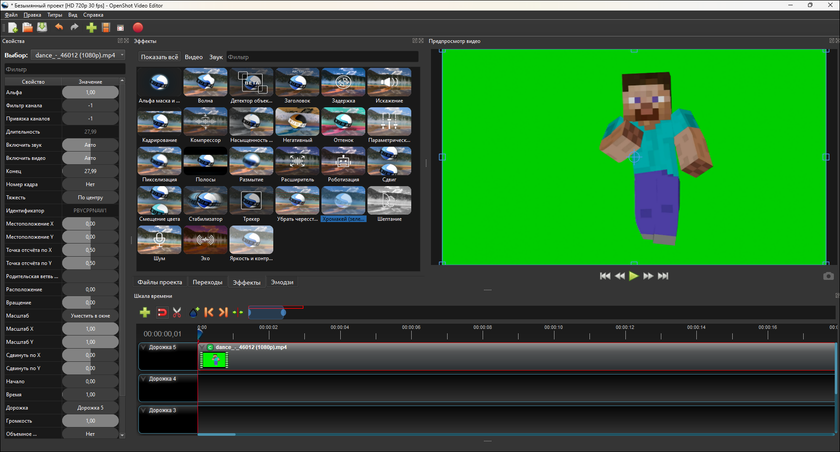Open the Файл menu
This screenshot has height=452, width=840.
point(11,15)
